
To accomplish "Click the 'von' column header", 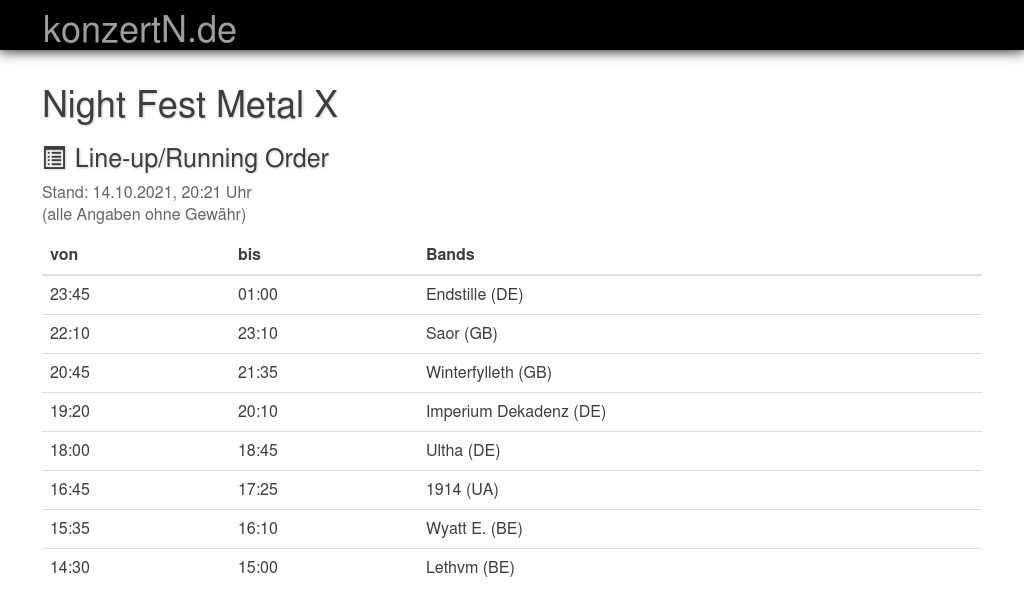I will click(64, 254).
